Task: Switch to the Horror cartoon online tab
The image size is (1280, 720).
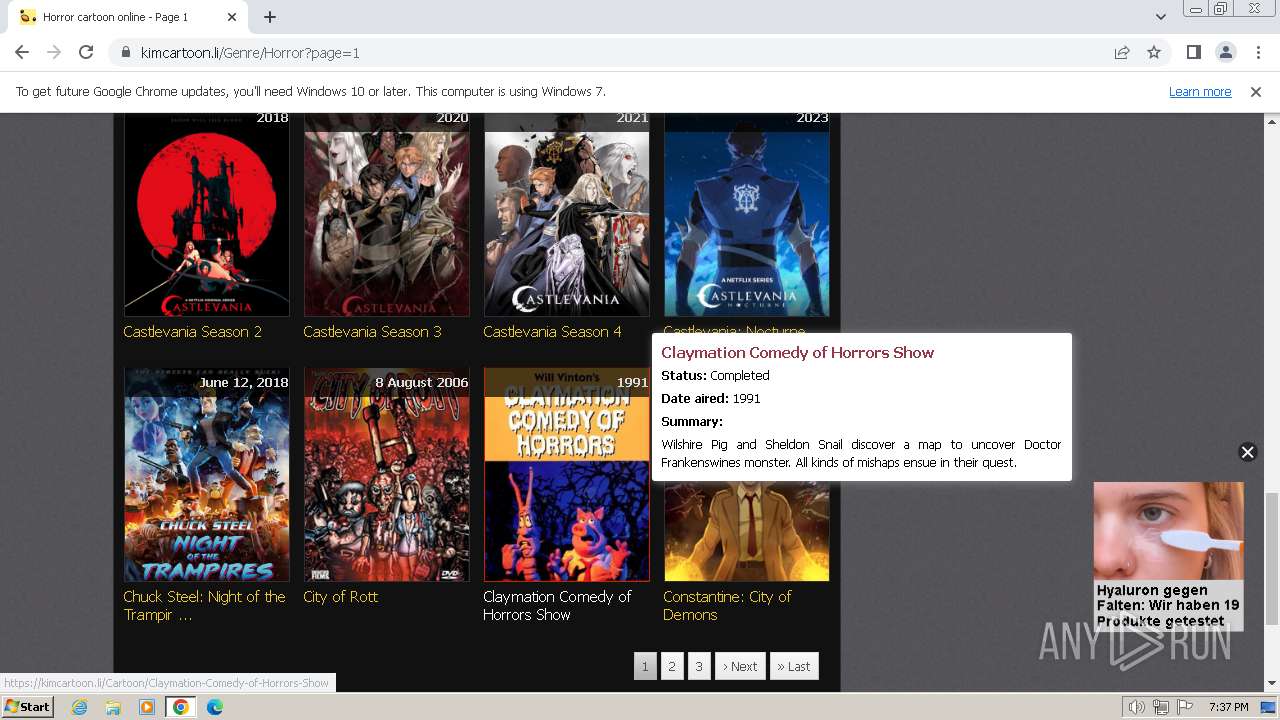Action: coord(128,17)
